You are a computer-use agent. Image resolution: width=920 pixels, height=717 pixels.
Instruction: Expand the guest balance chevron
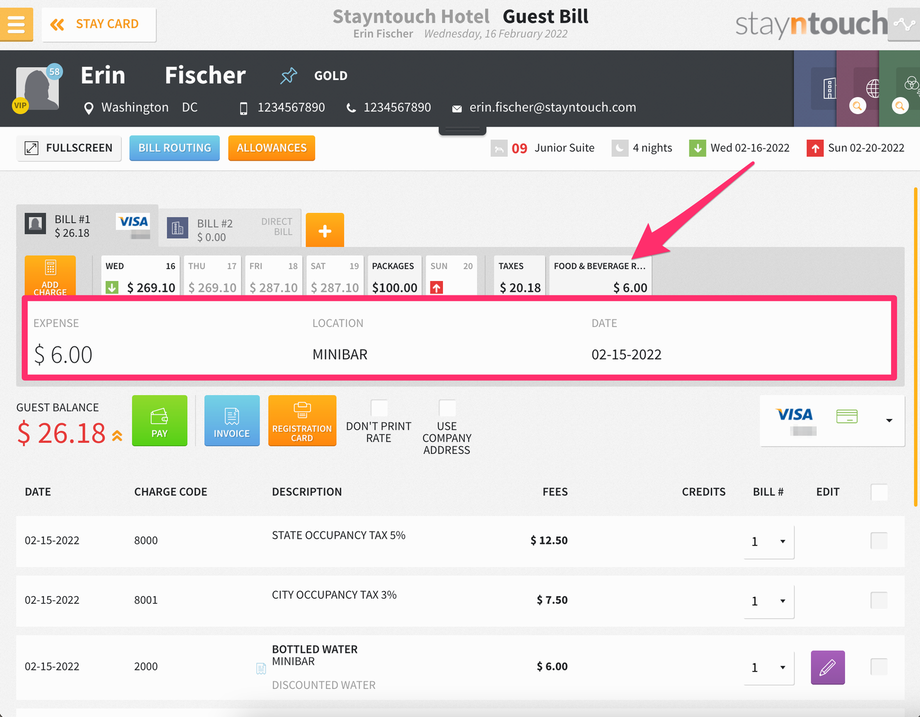[117, 435]
